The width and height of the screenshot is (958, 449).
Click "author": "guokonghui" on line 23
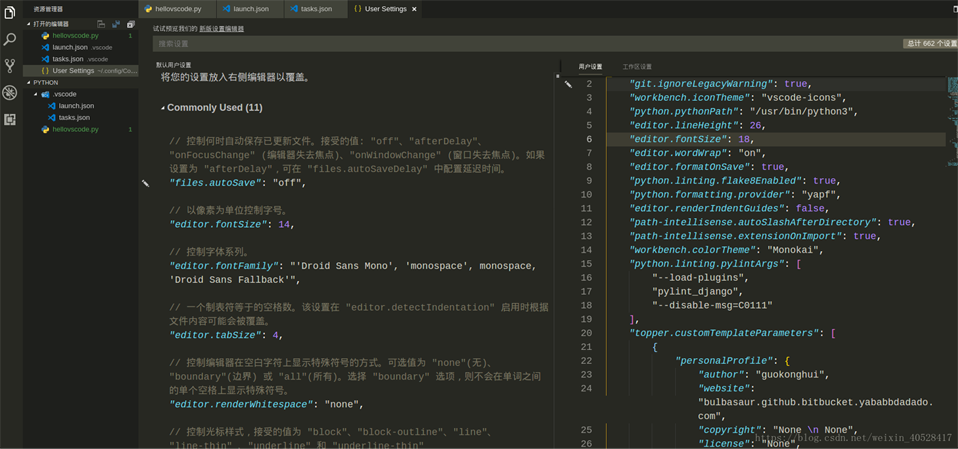[764, 374]
